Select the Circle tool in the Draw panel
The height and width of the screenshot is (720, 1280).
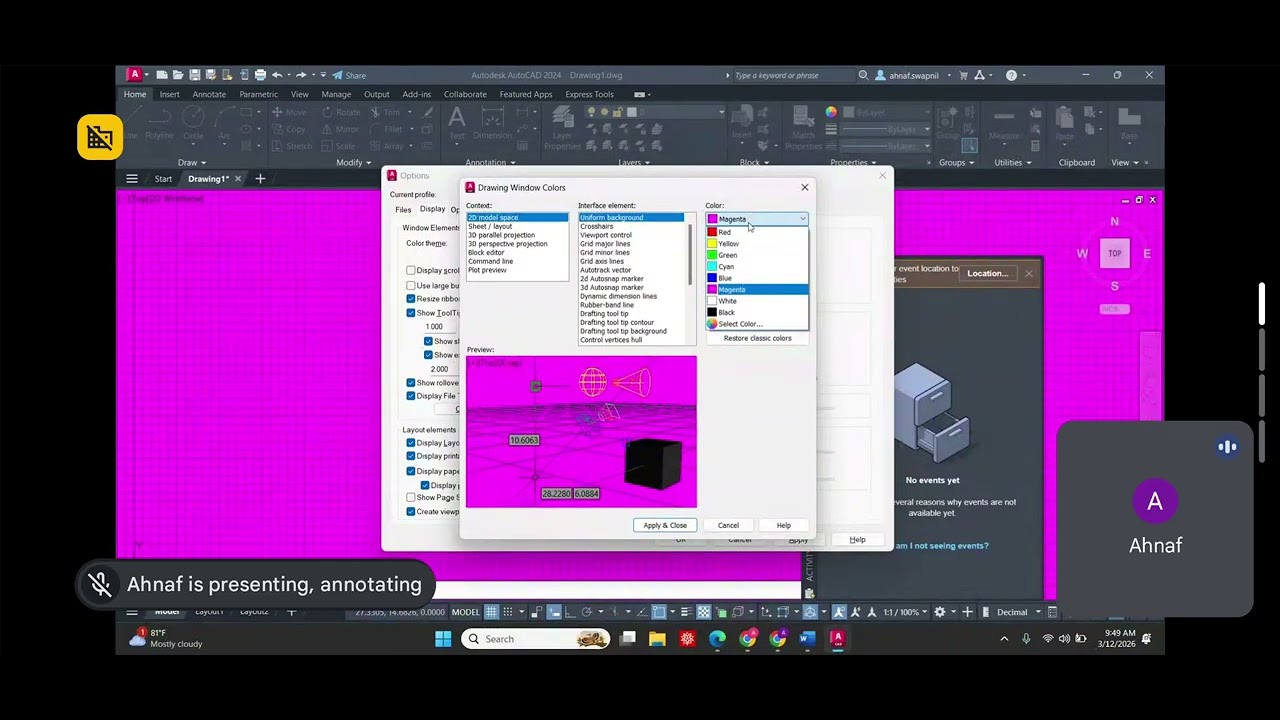tap(193, 123)
